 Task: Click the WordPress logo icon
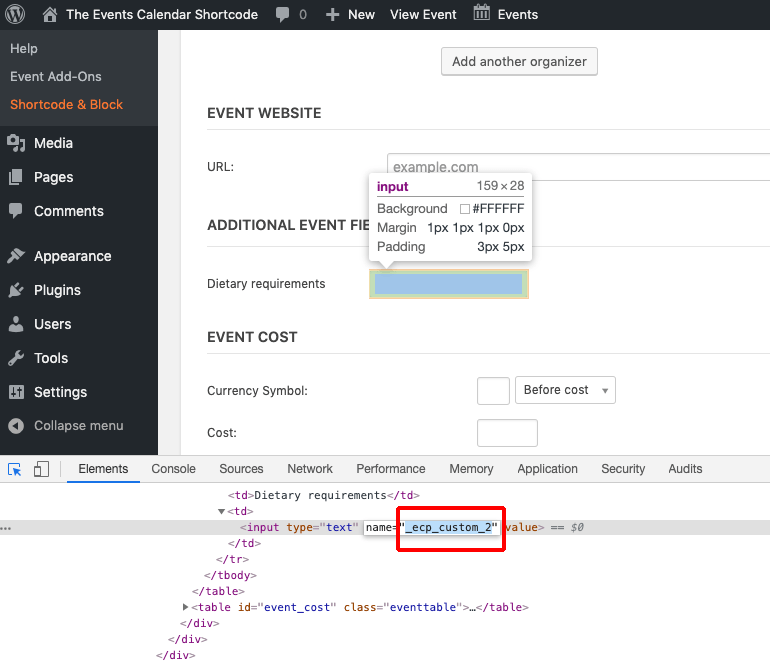pyautogui.click(x=15, y=14)
